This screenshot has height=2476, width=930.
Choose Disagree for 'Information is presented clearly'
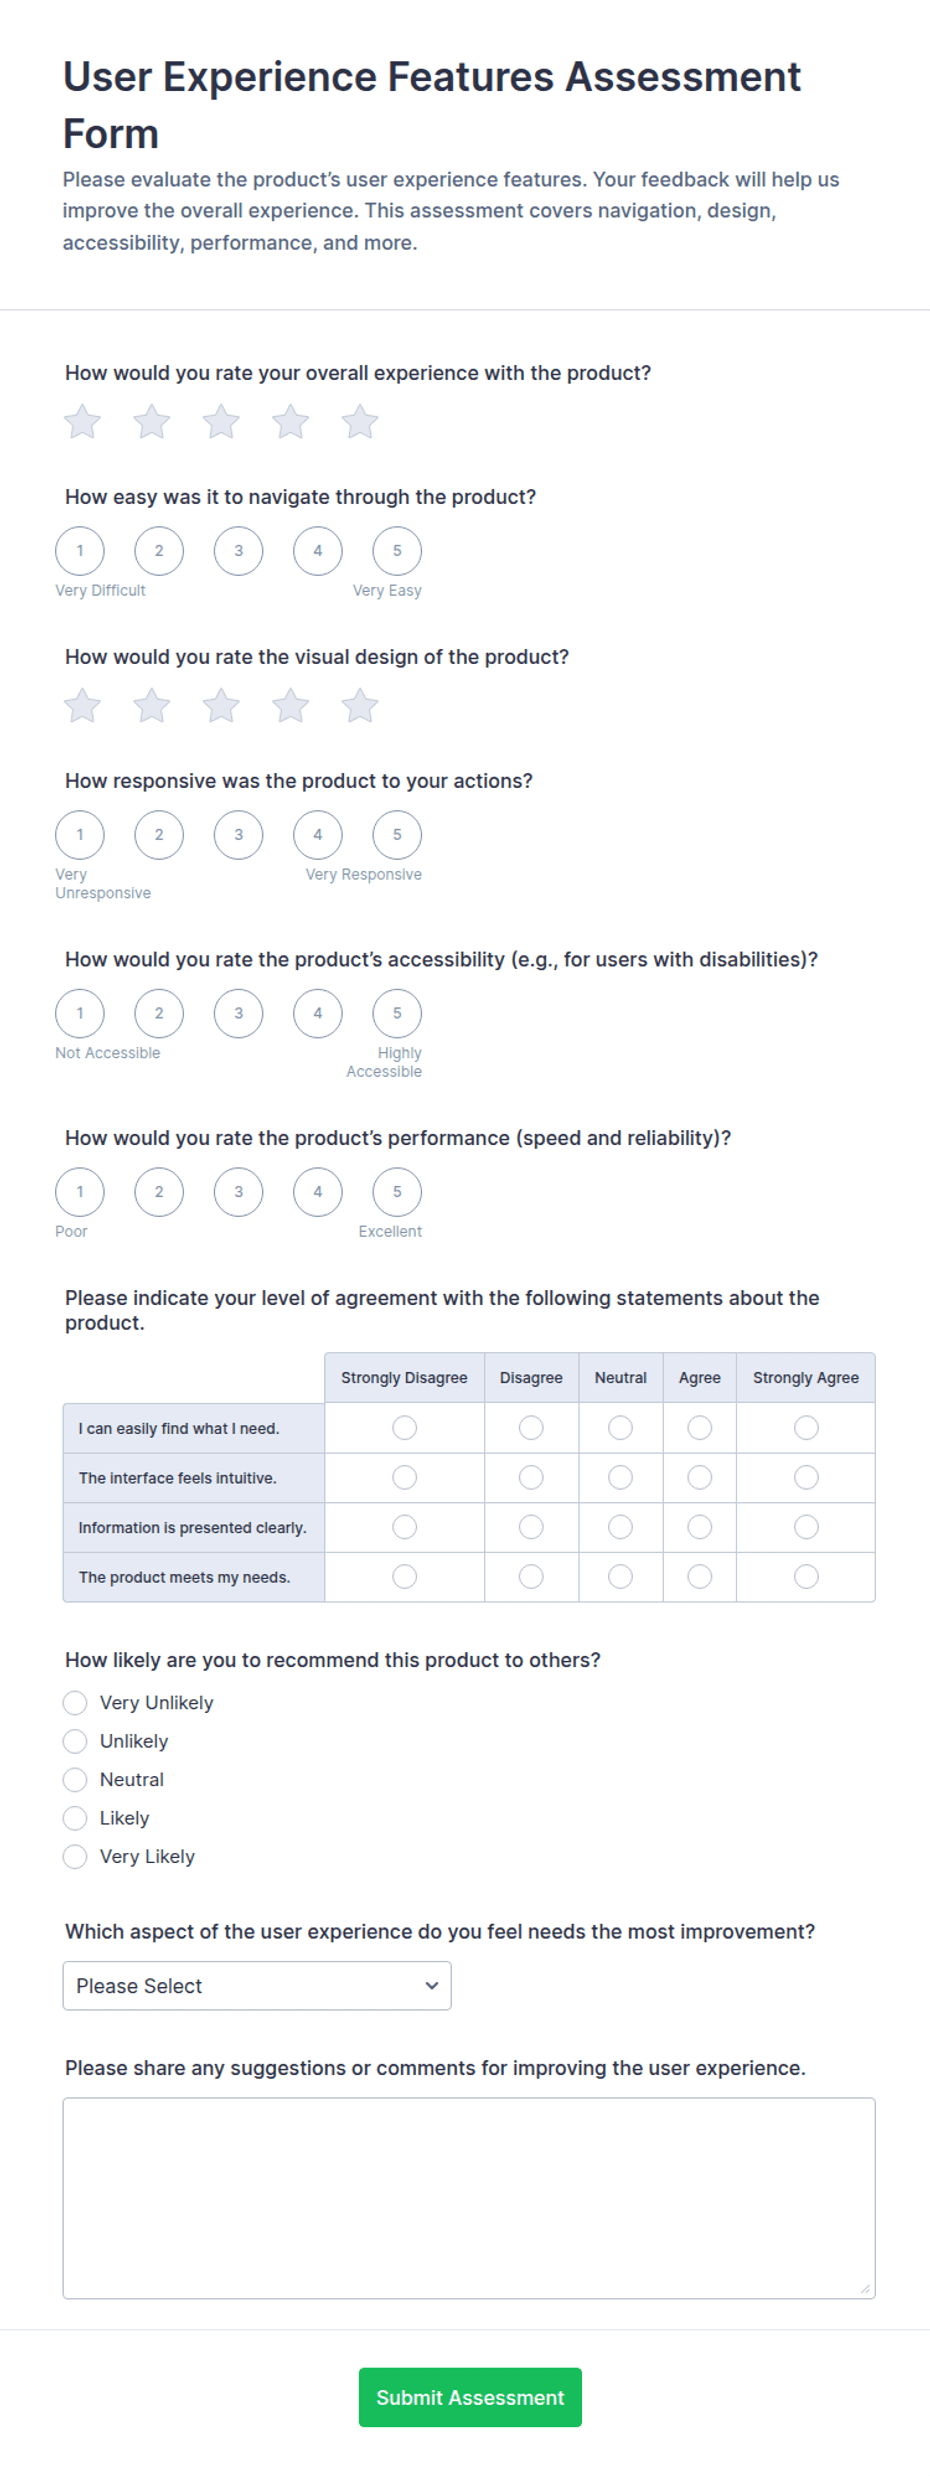(531, 1527)
